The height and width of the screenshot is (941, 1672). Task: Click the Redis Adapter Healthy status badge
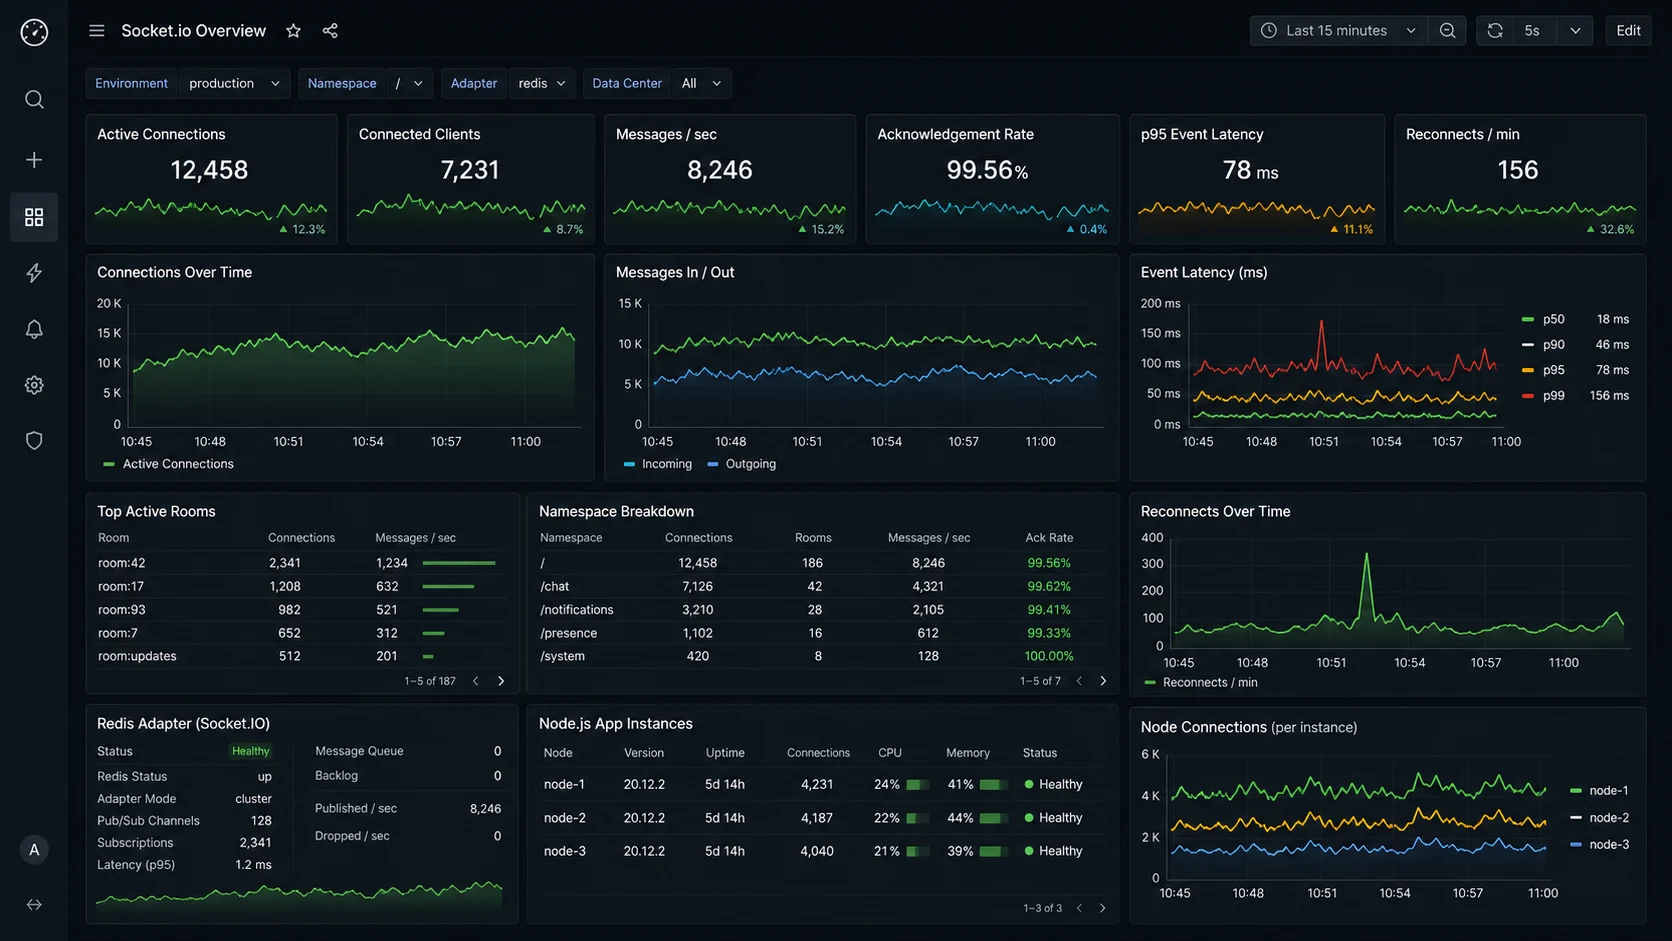pos(250,751)
